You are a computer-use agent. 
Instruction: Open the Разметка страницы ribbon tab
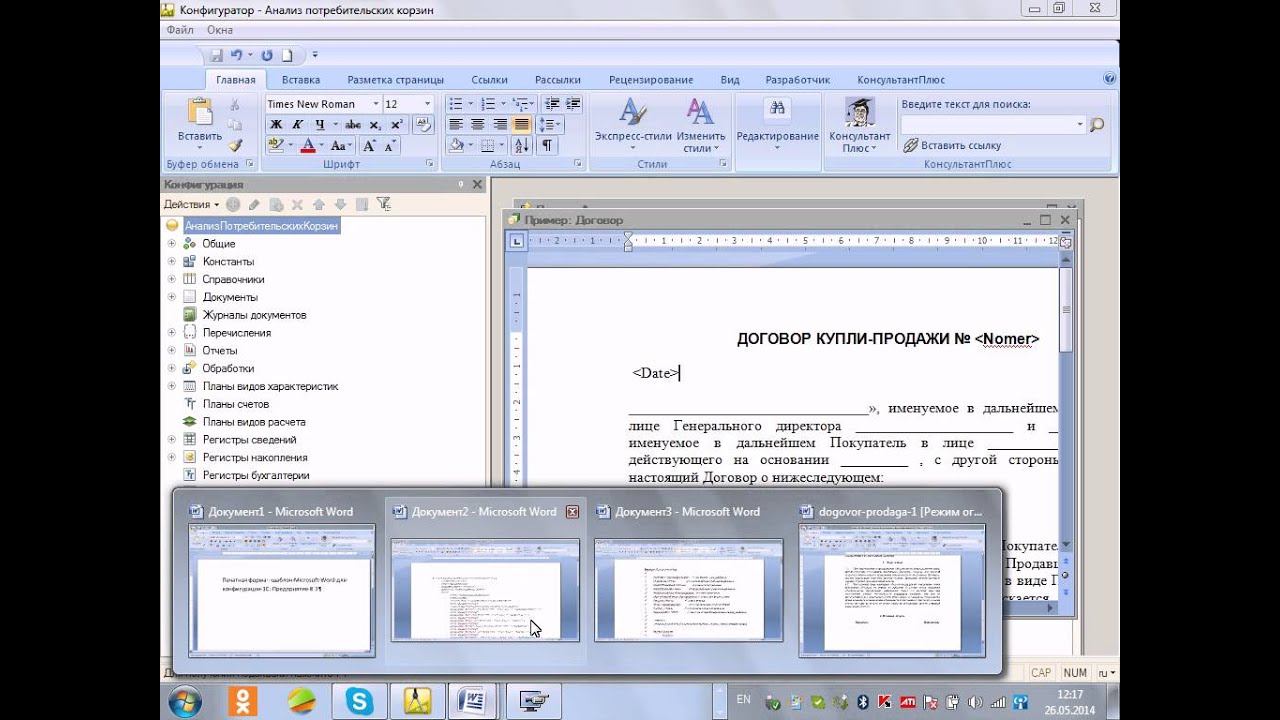tap(395, 80)
